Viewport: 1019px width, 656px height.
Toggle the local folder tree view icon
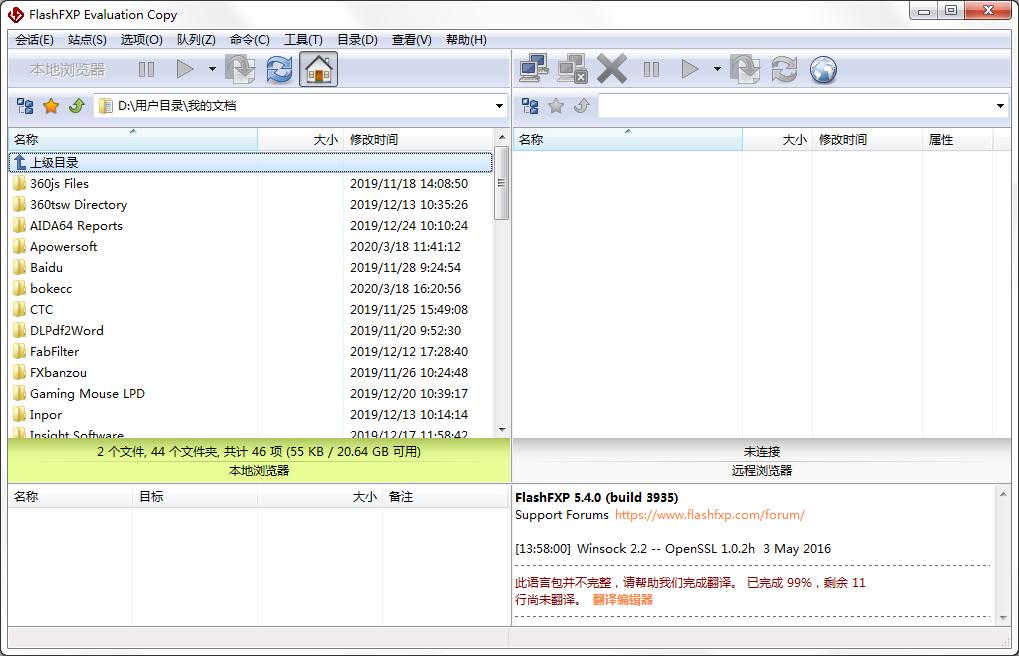24,105
